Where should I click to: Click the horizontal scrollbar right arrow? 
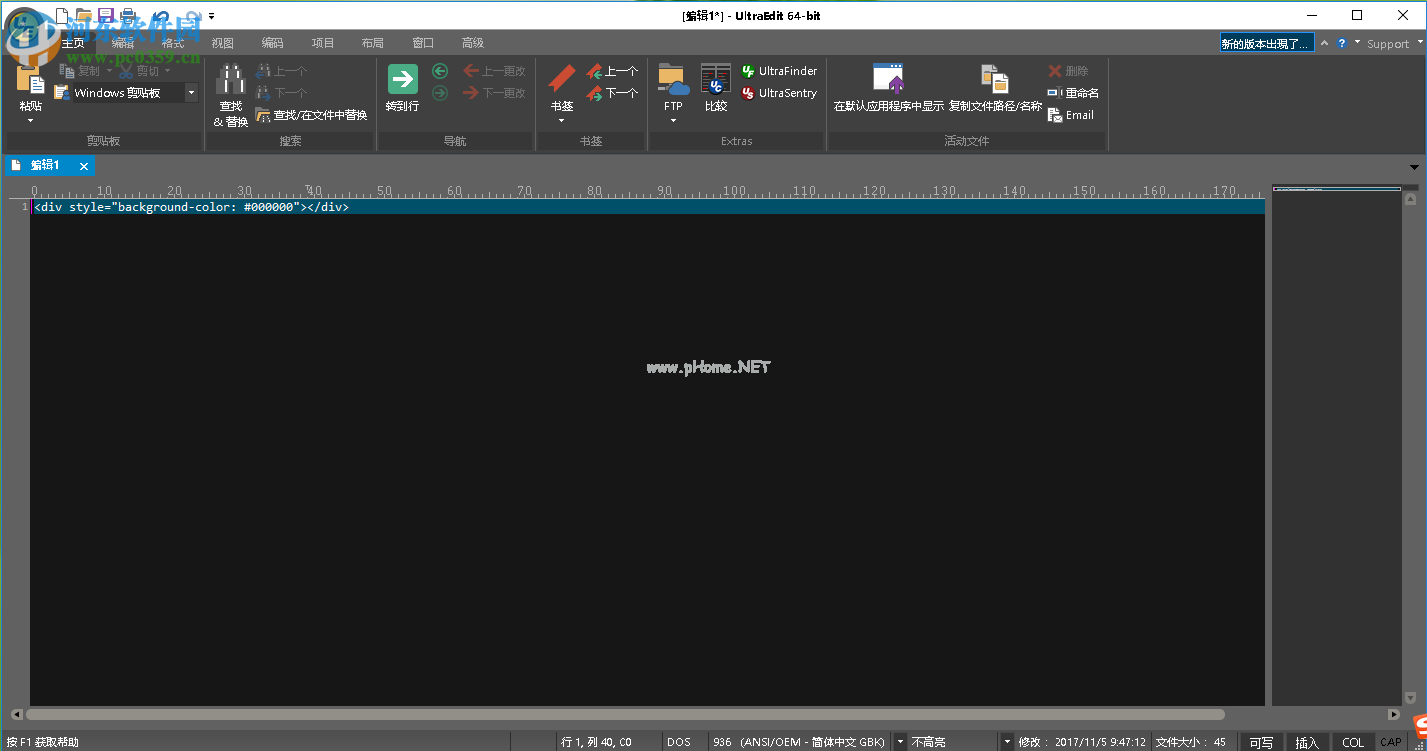pos(1394,715)
